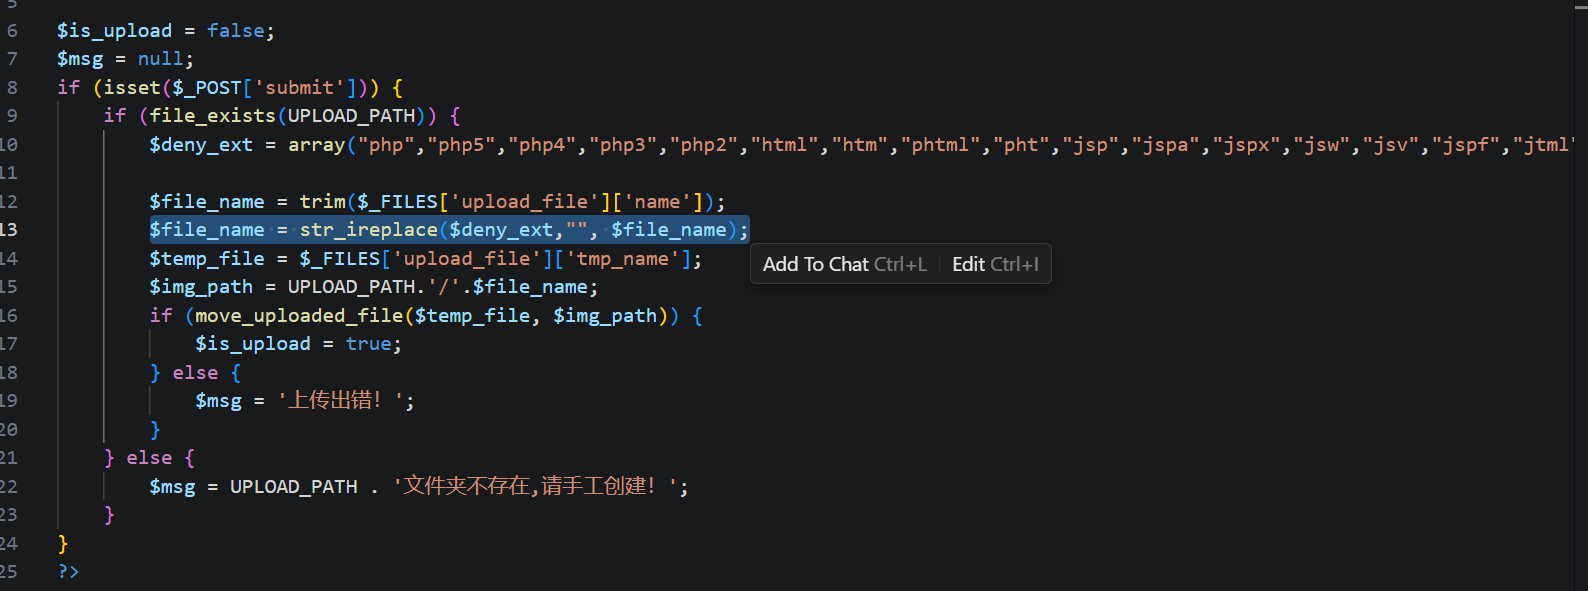Viewport: 1588px width, 591px height.
Task: Place cursor on $deny_ext variable declaration
Action: point(201,145)
